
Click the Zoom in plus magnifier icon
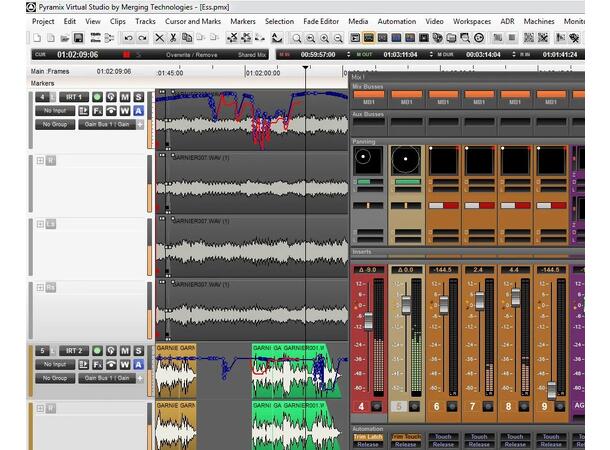pos(324,38)
